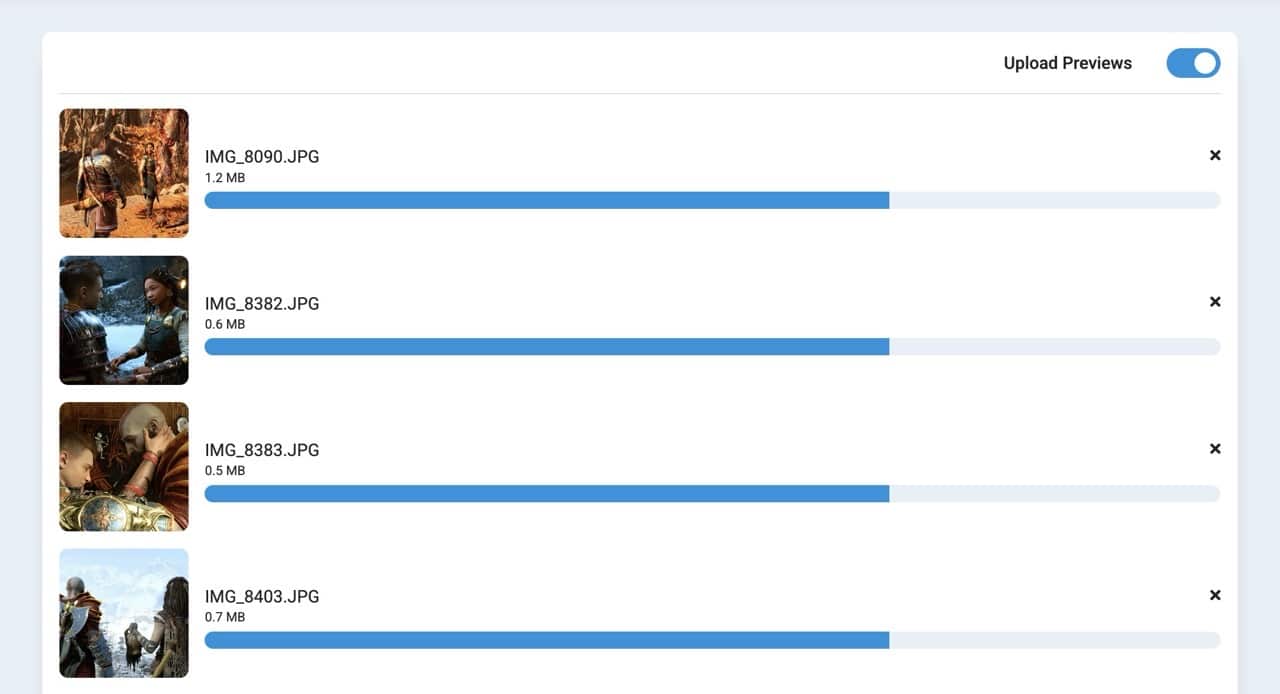
Task: Click the IMG_8403.JPG file name label
Action: (x=262, y=597)
